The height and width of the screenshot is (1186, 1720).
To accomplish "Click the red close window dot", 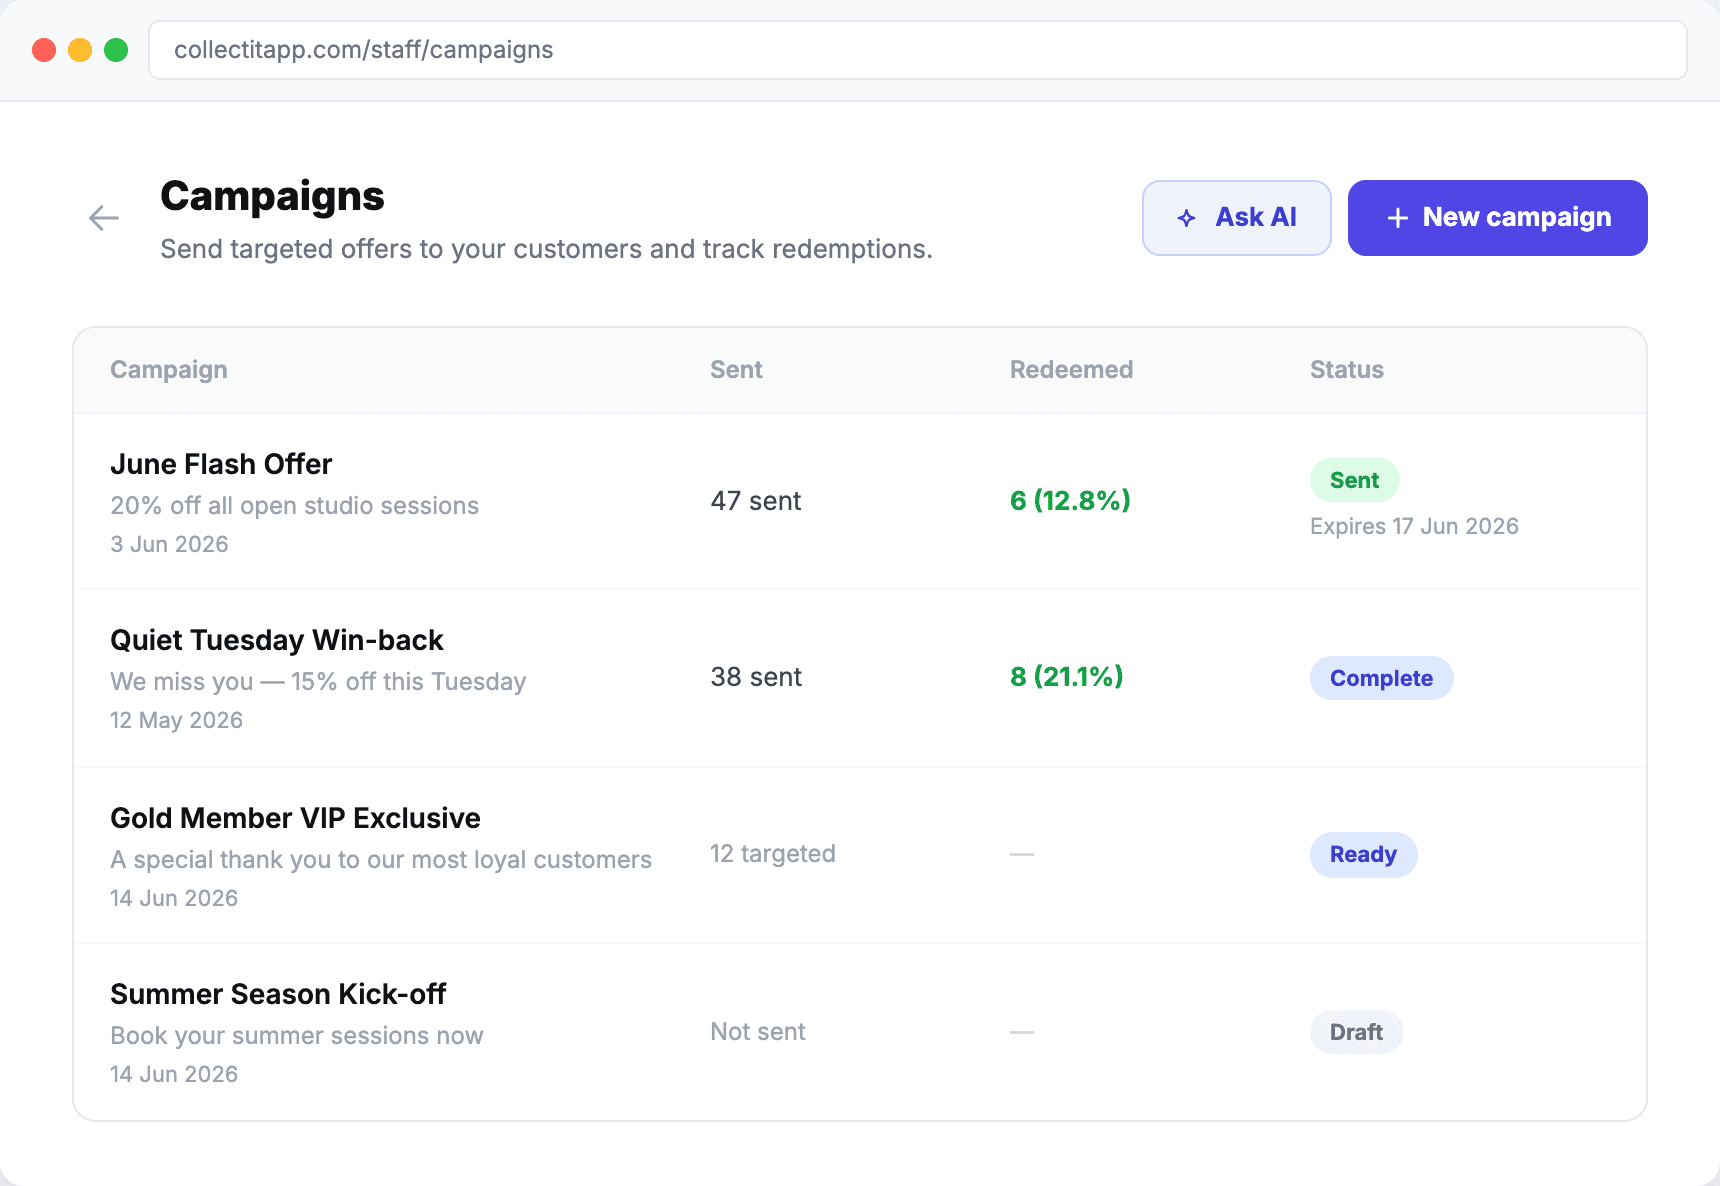I will [44, 50].
